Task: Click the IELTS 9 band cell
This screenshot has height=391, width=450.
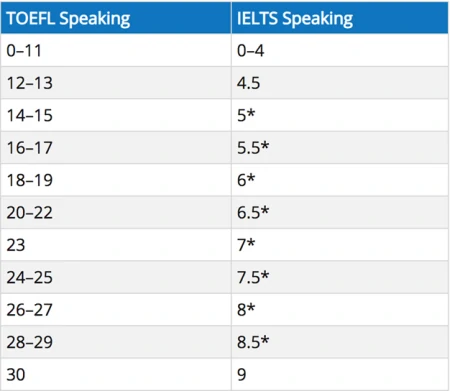Action: coord(340,374)
